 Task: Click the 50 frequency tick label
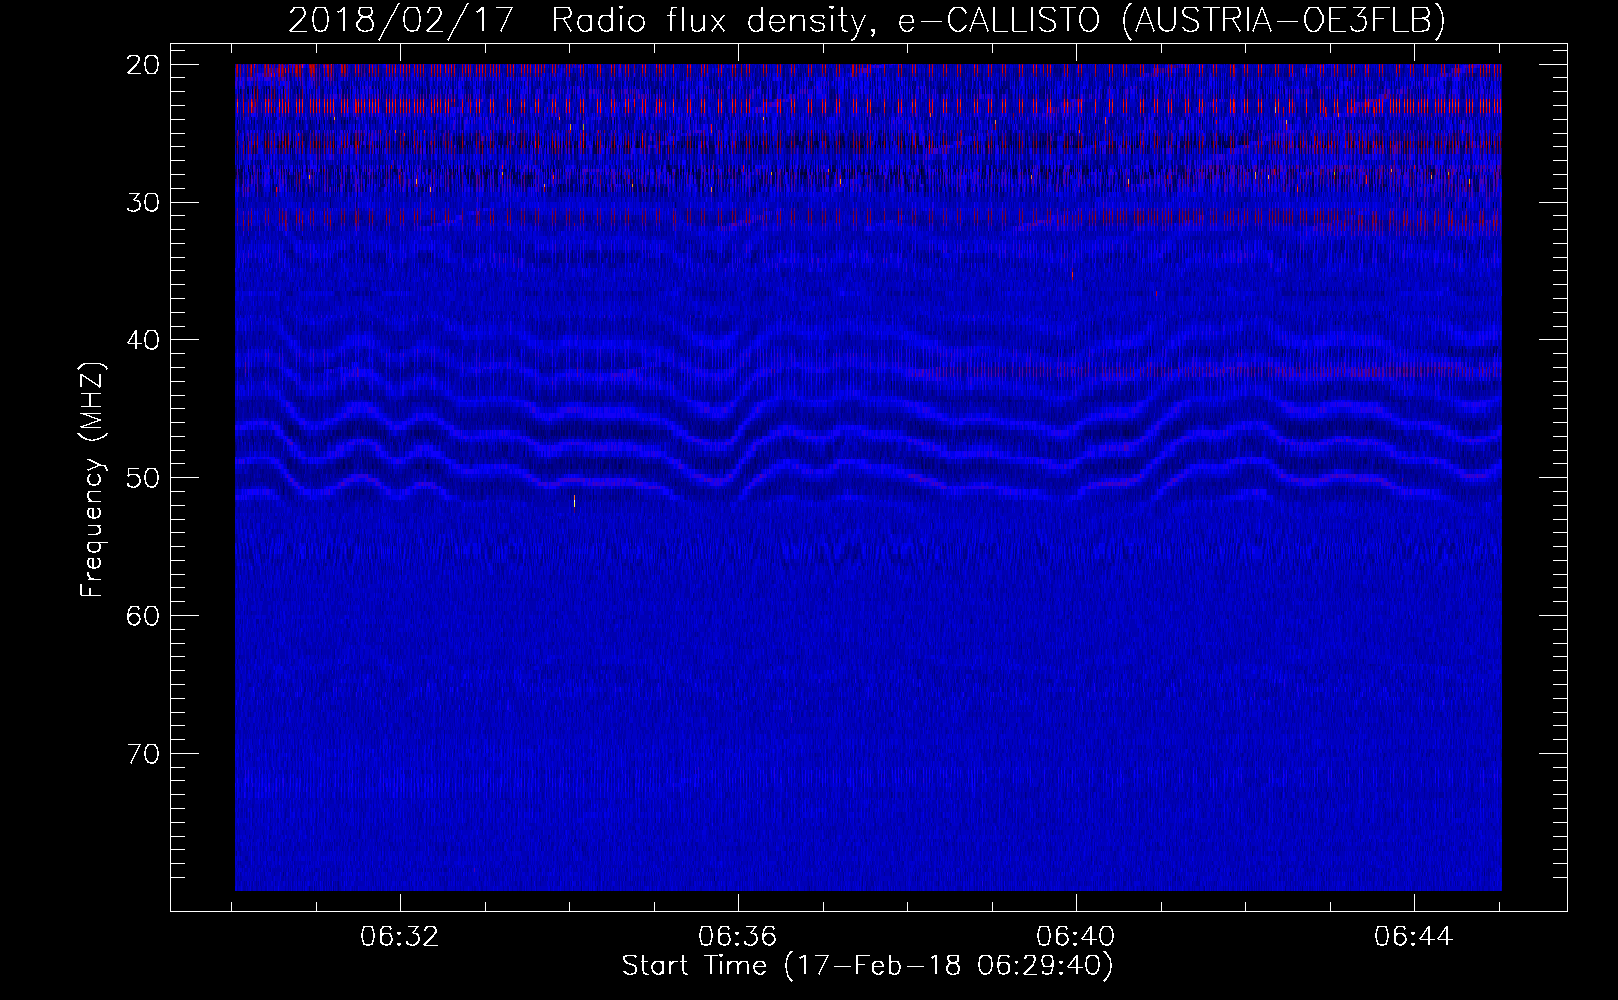coord(144,478)
